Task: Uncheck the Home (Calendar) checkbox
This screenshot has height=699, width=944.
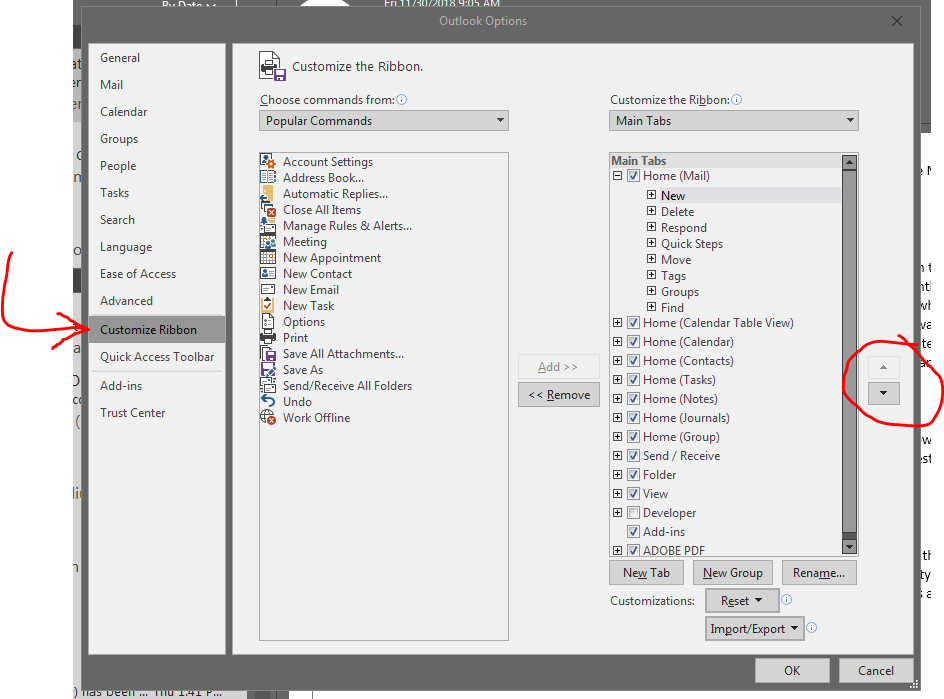Action: click(633, 341)
